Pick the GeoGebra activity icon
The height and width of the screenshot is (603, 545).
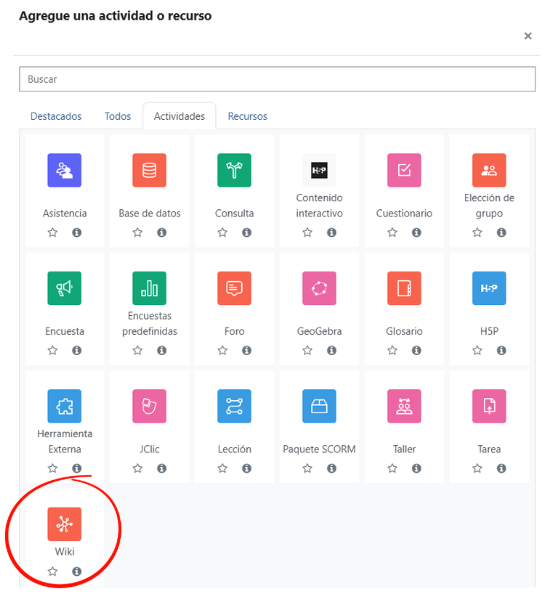coord(319,288)
